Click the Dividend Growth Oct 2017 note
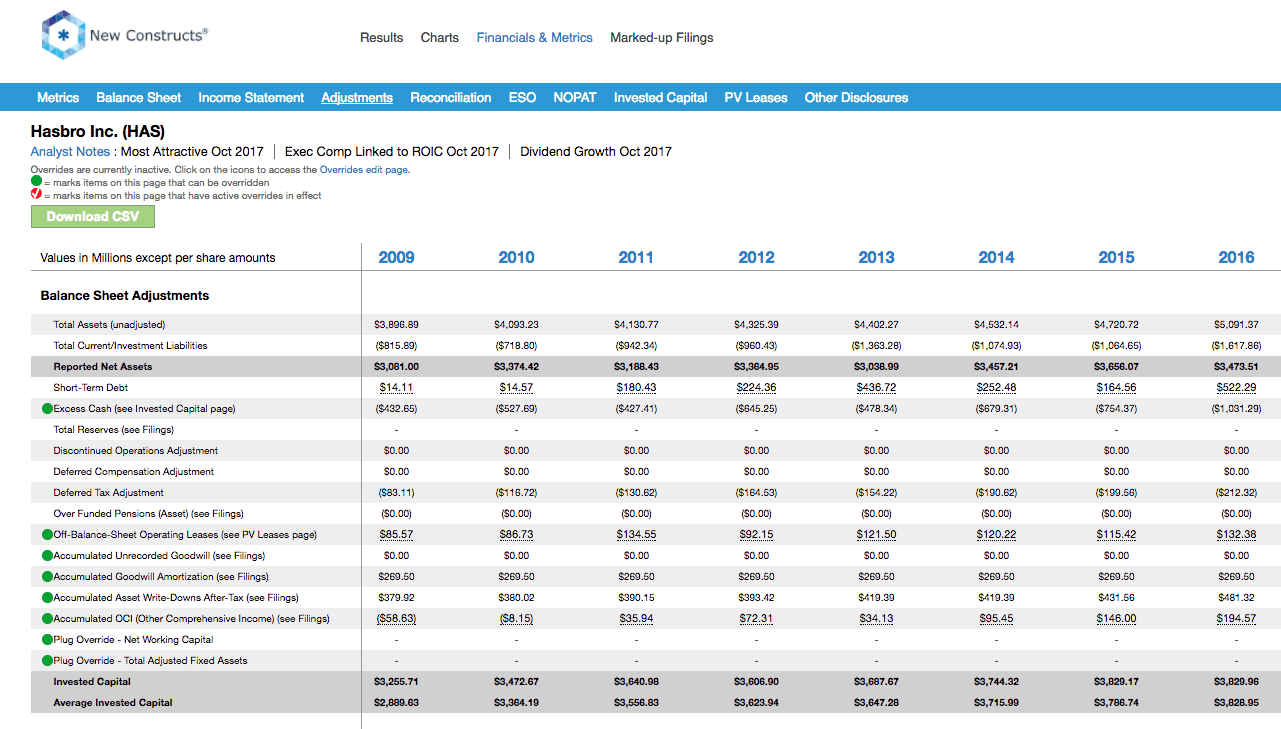 coord(596,152)
